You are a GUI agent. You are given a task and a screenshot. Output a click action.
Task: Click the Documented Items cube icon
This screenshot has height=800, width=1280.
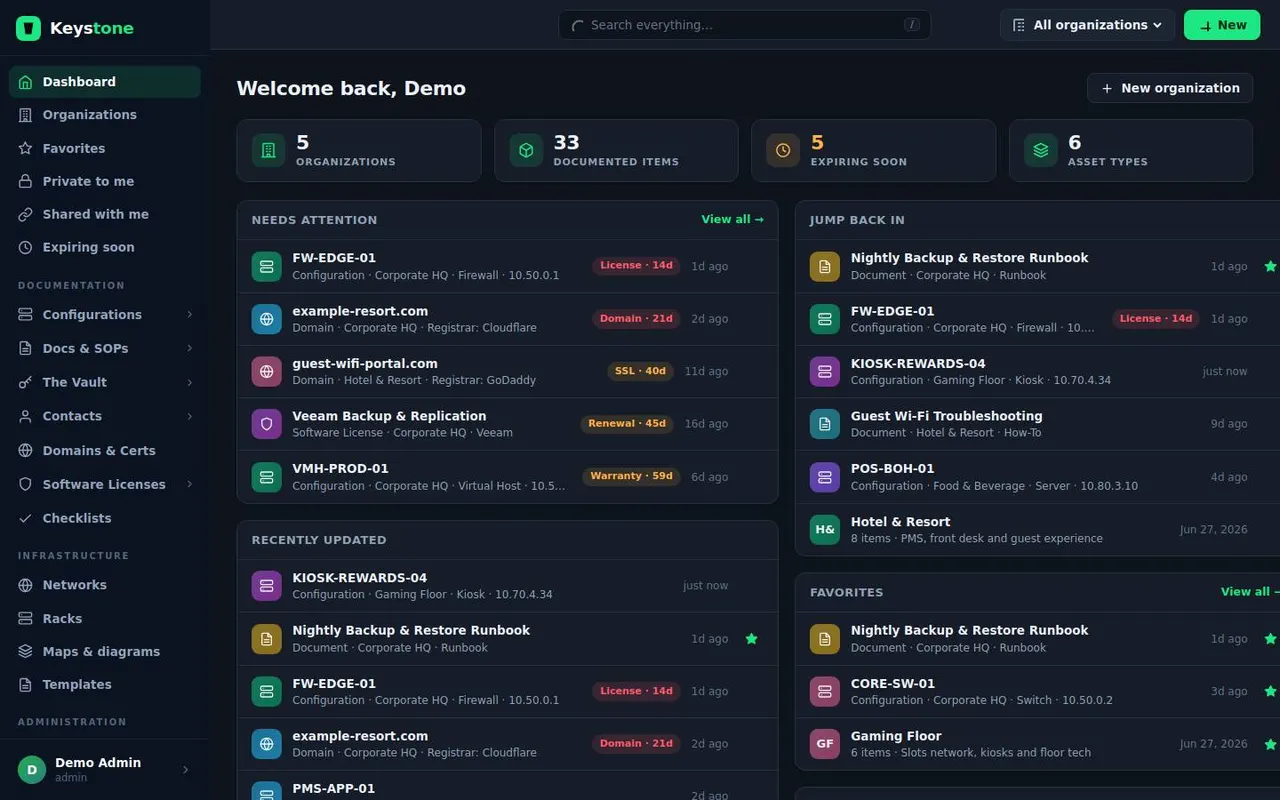[x=526, y=151]
